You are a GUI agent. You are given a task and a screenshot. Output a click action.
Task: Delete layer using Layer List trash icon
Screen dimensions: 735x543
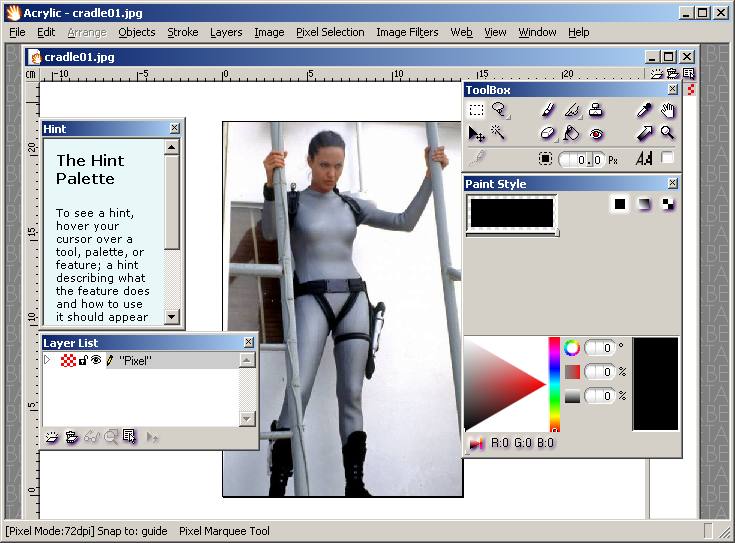pyautogui.click(x=71, y=437)
